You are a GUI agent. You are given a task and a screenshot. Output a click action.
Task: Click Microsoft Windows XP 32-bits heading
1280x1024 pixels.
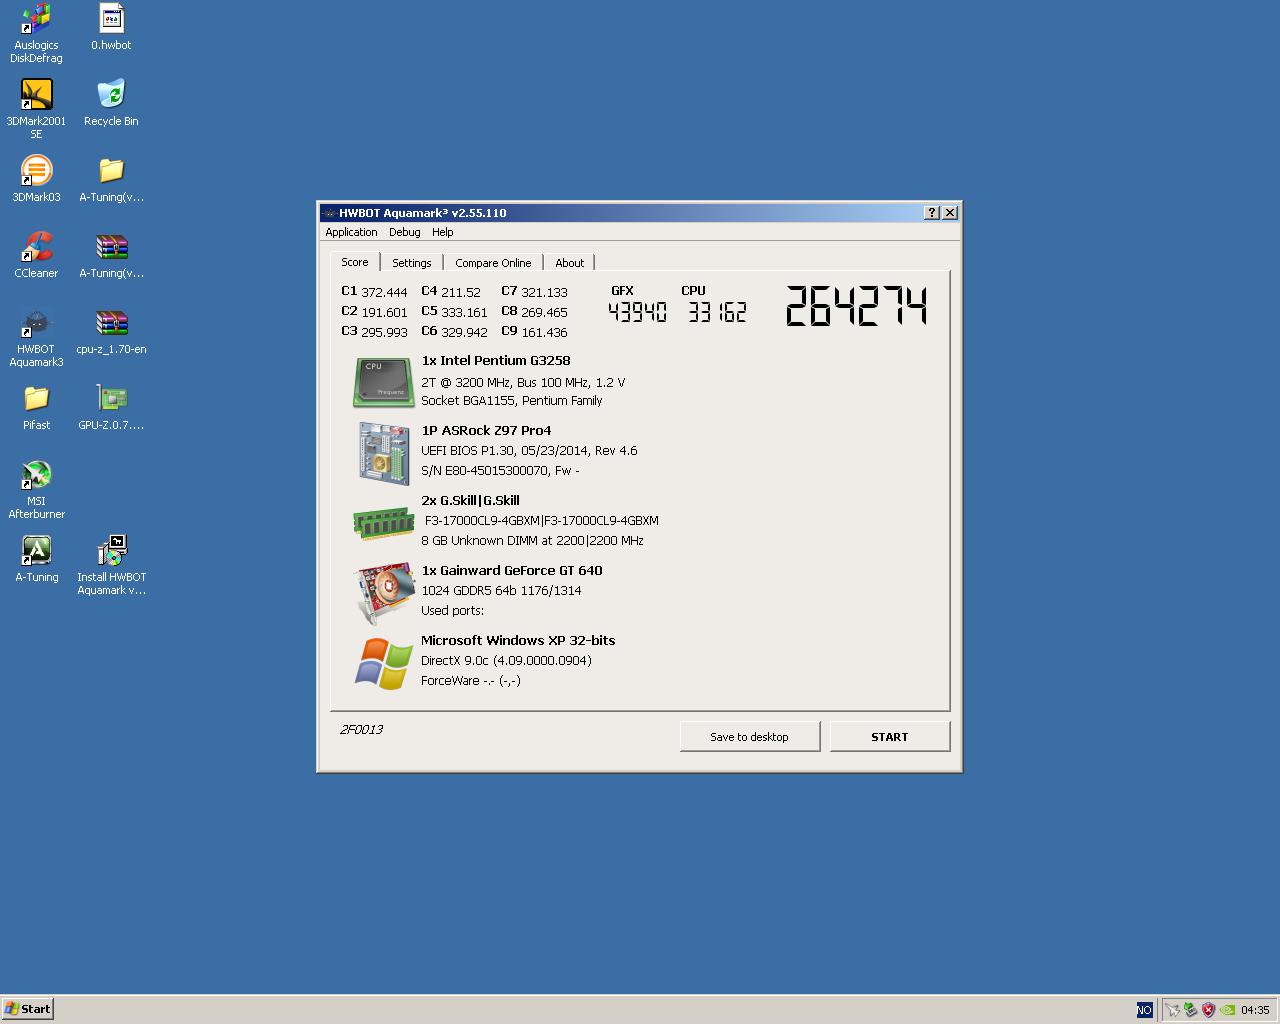pos(518,641)
